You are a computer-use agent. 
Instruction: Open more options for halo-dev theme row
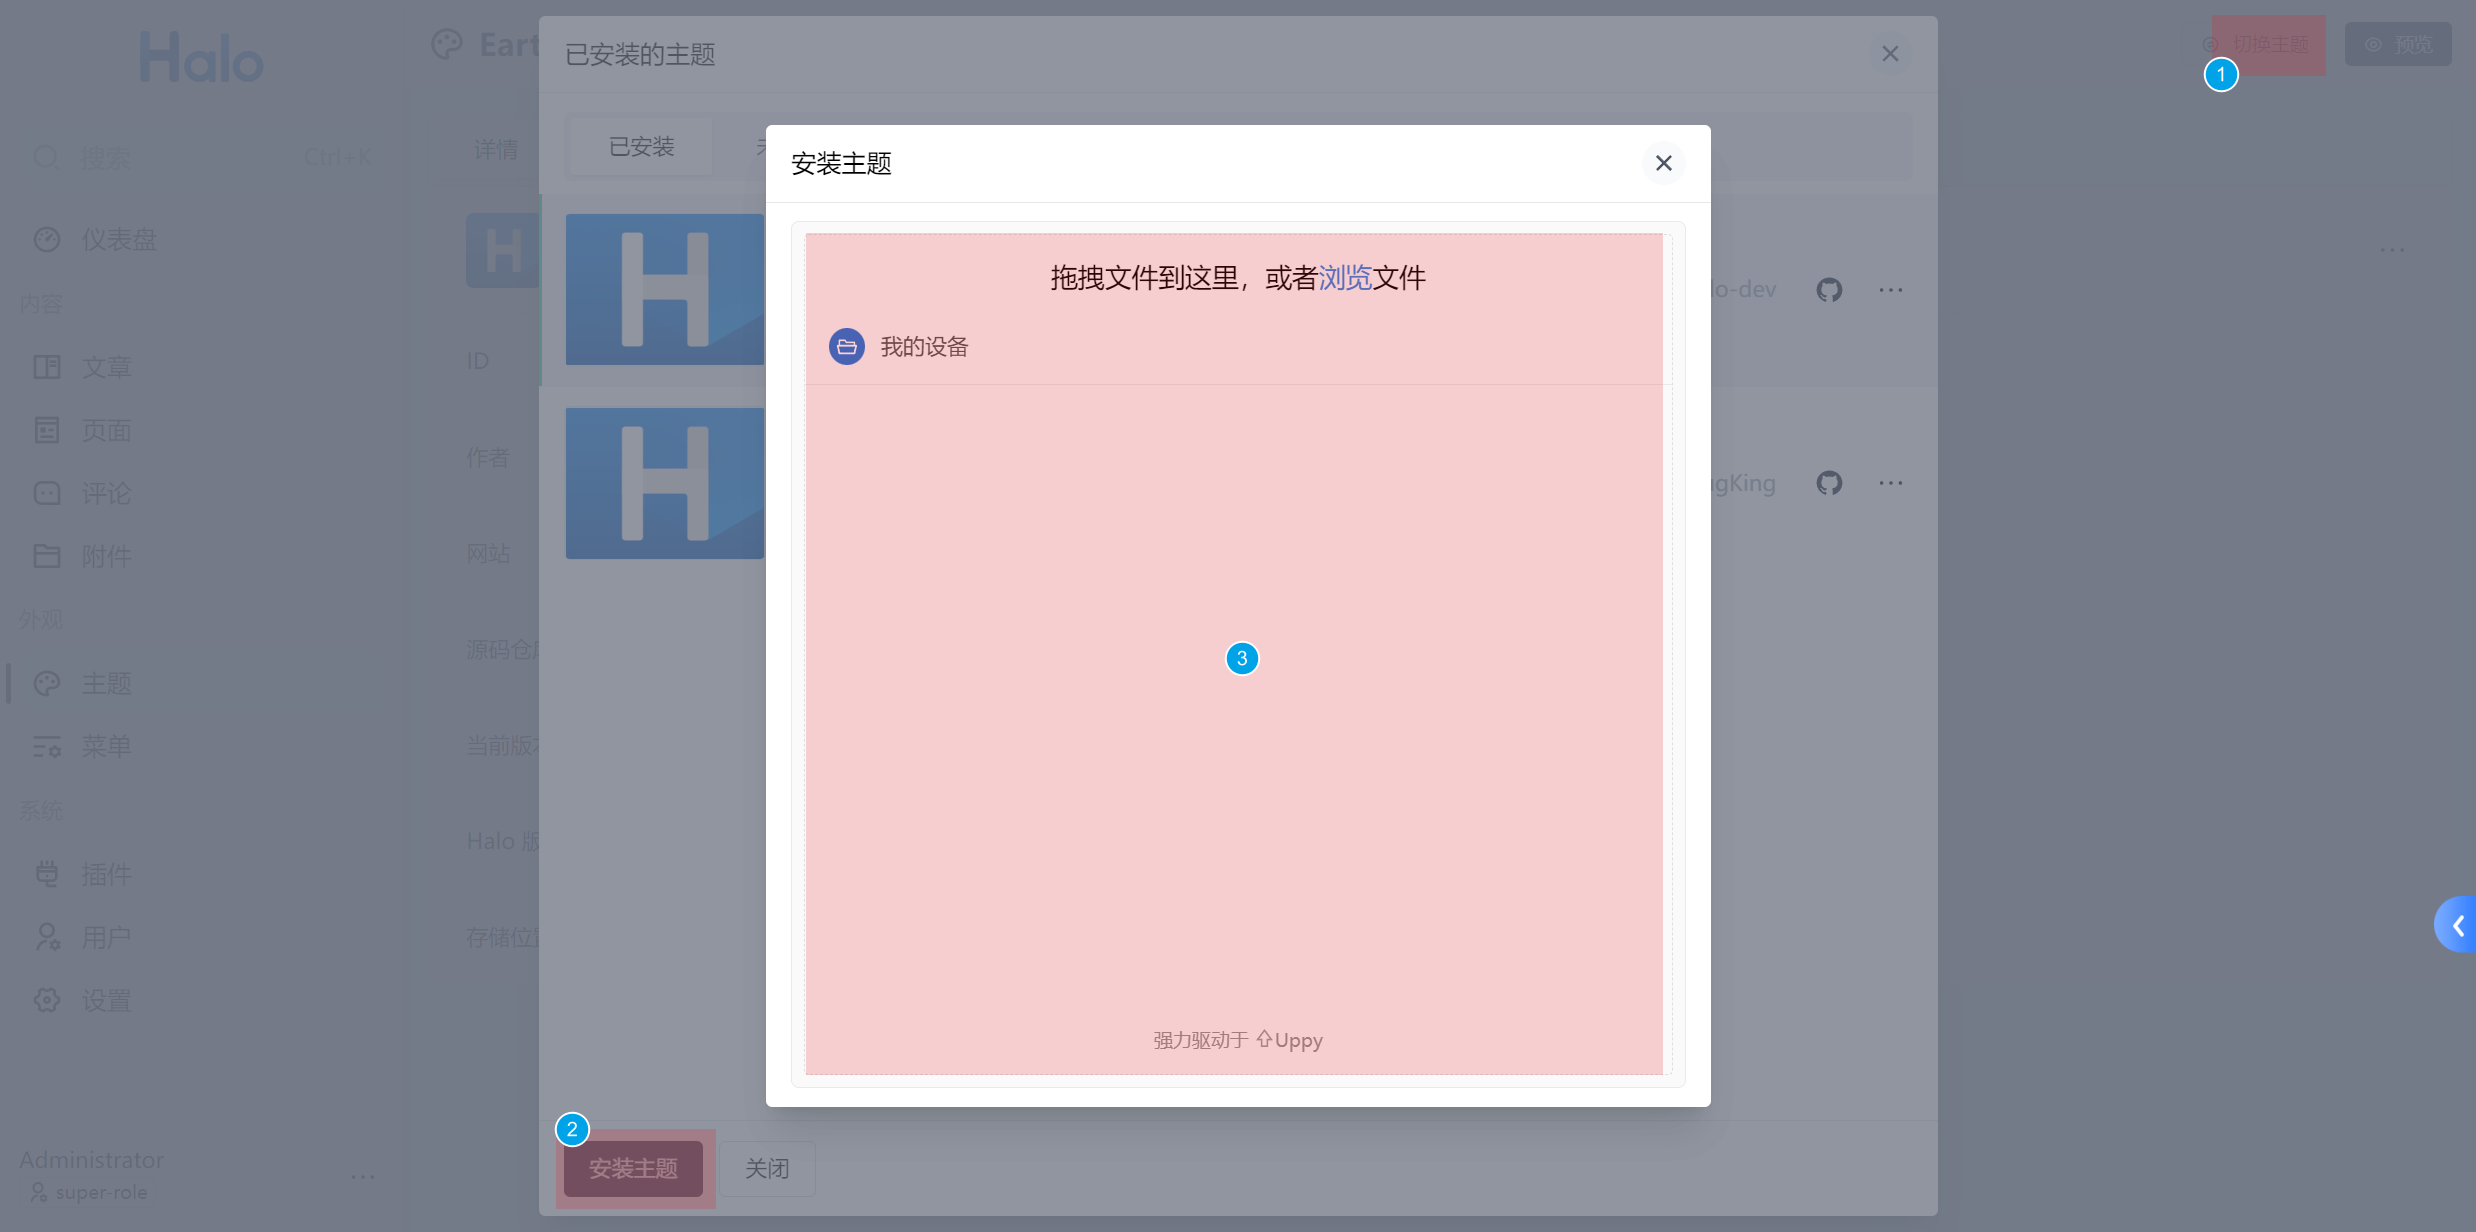pos(1890,290)
